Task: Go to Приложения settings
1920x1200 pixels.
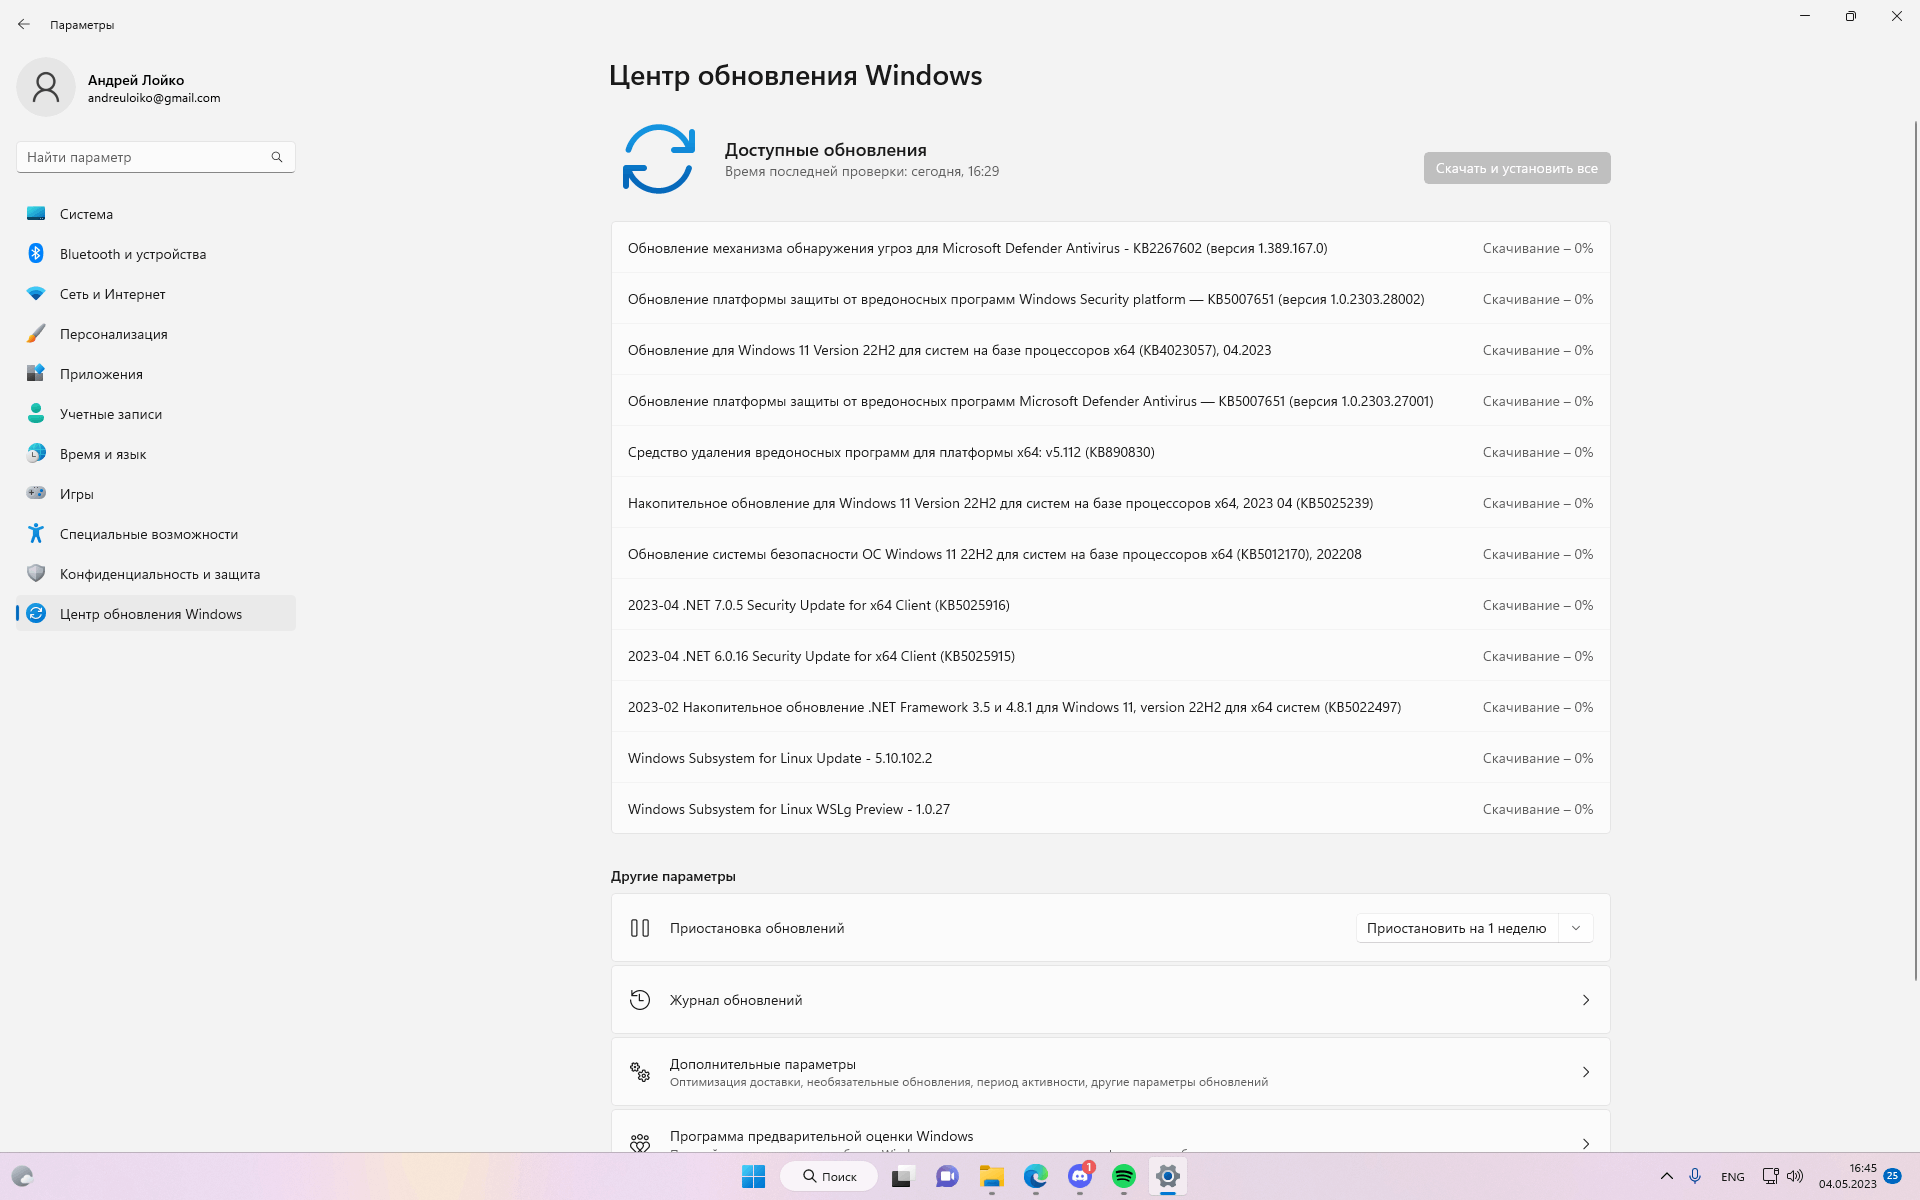Action: 156,373
